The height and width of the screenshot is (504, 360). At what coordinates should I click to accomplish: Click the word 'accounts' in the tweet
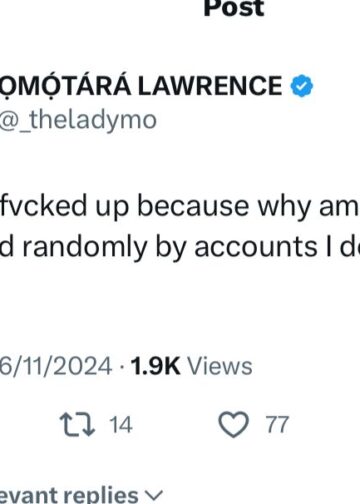coord(256,248)
